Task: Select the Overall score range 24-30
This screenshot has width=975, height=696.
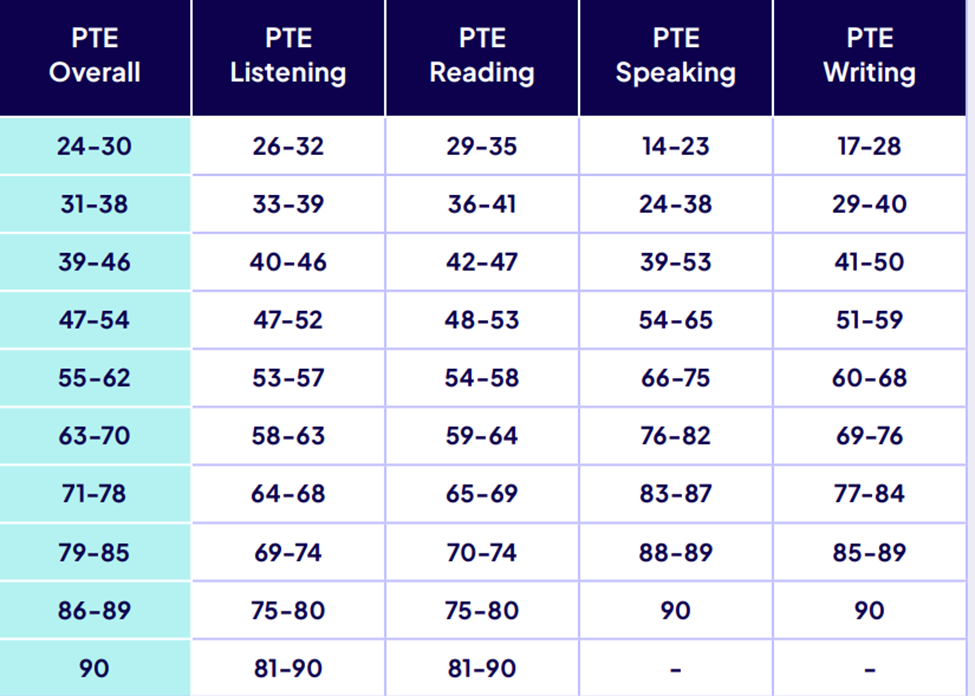Action: tap(94, 146)
